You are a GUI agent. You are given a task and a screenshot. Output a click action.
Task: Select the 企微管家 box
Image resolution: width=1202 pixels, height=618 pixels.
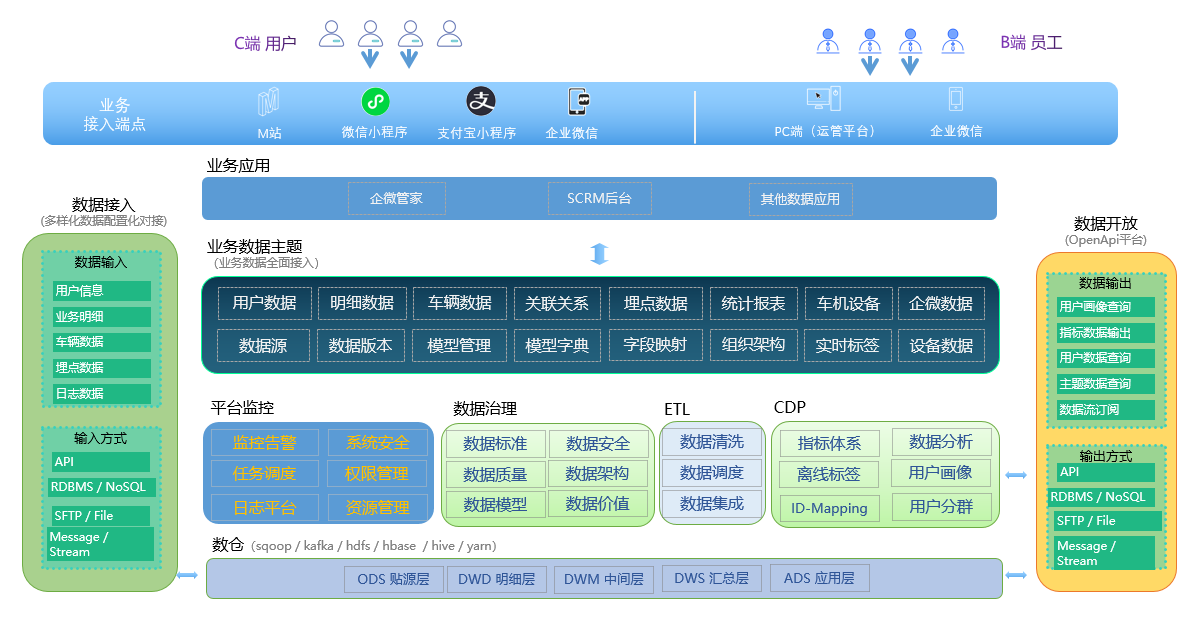click(396, 198)
